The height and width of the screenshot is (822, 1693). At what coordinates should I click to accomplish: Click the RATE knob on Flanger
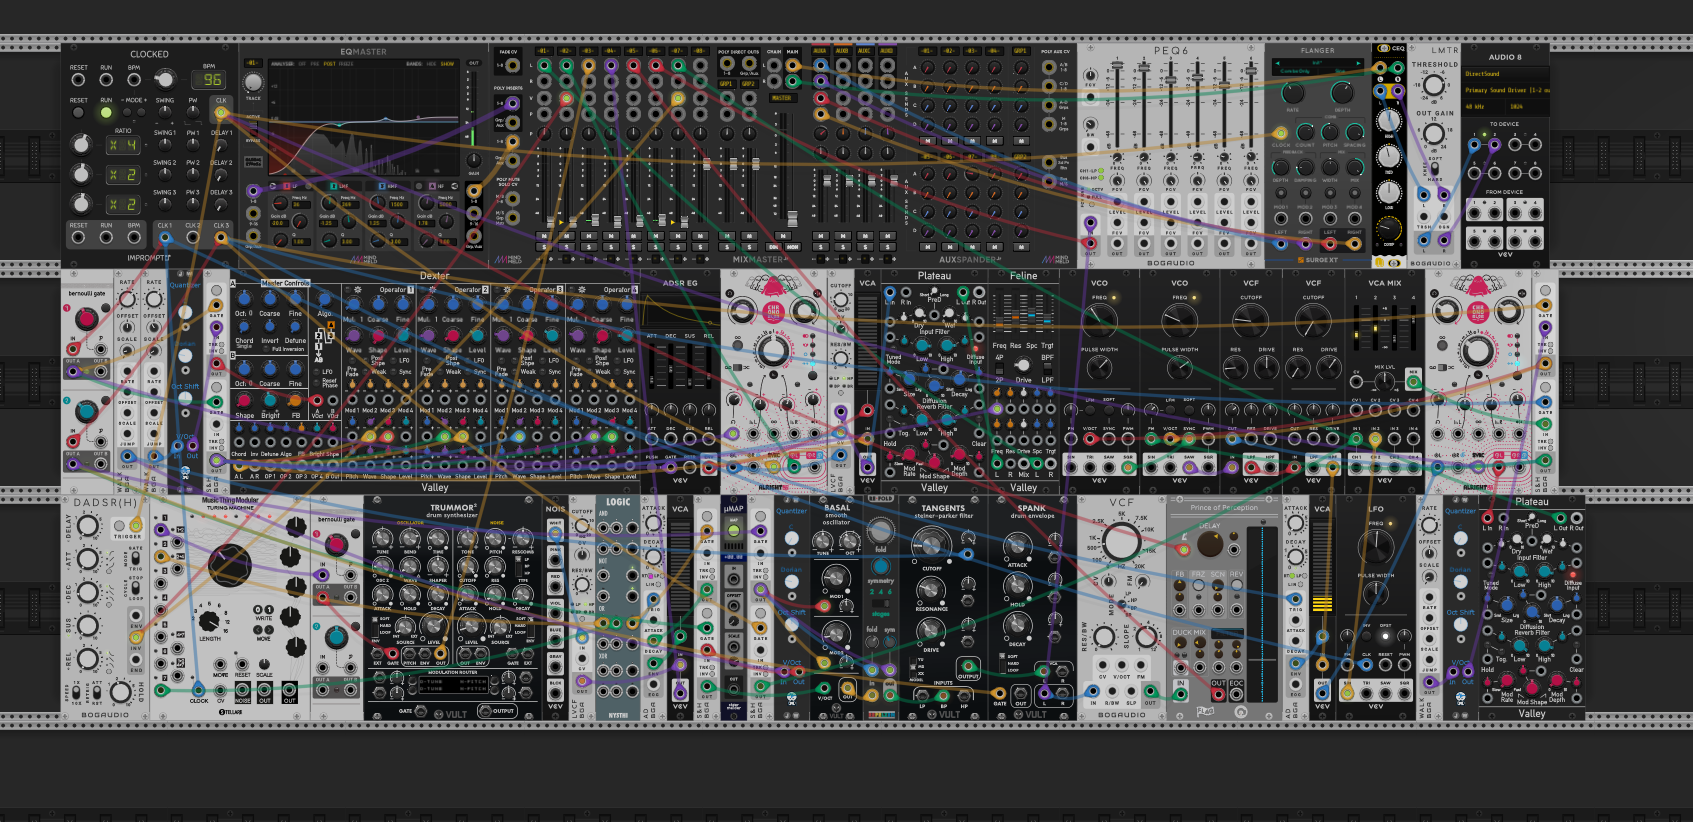point(1293,94)
